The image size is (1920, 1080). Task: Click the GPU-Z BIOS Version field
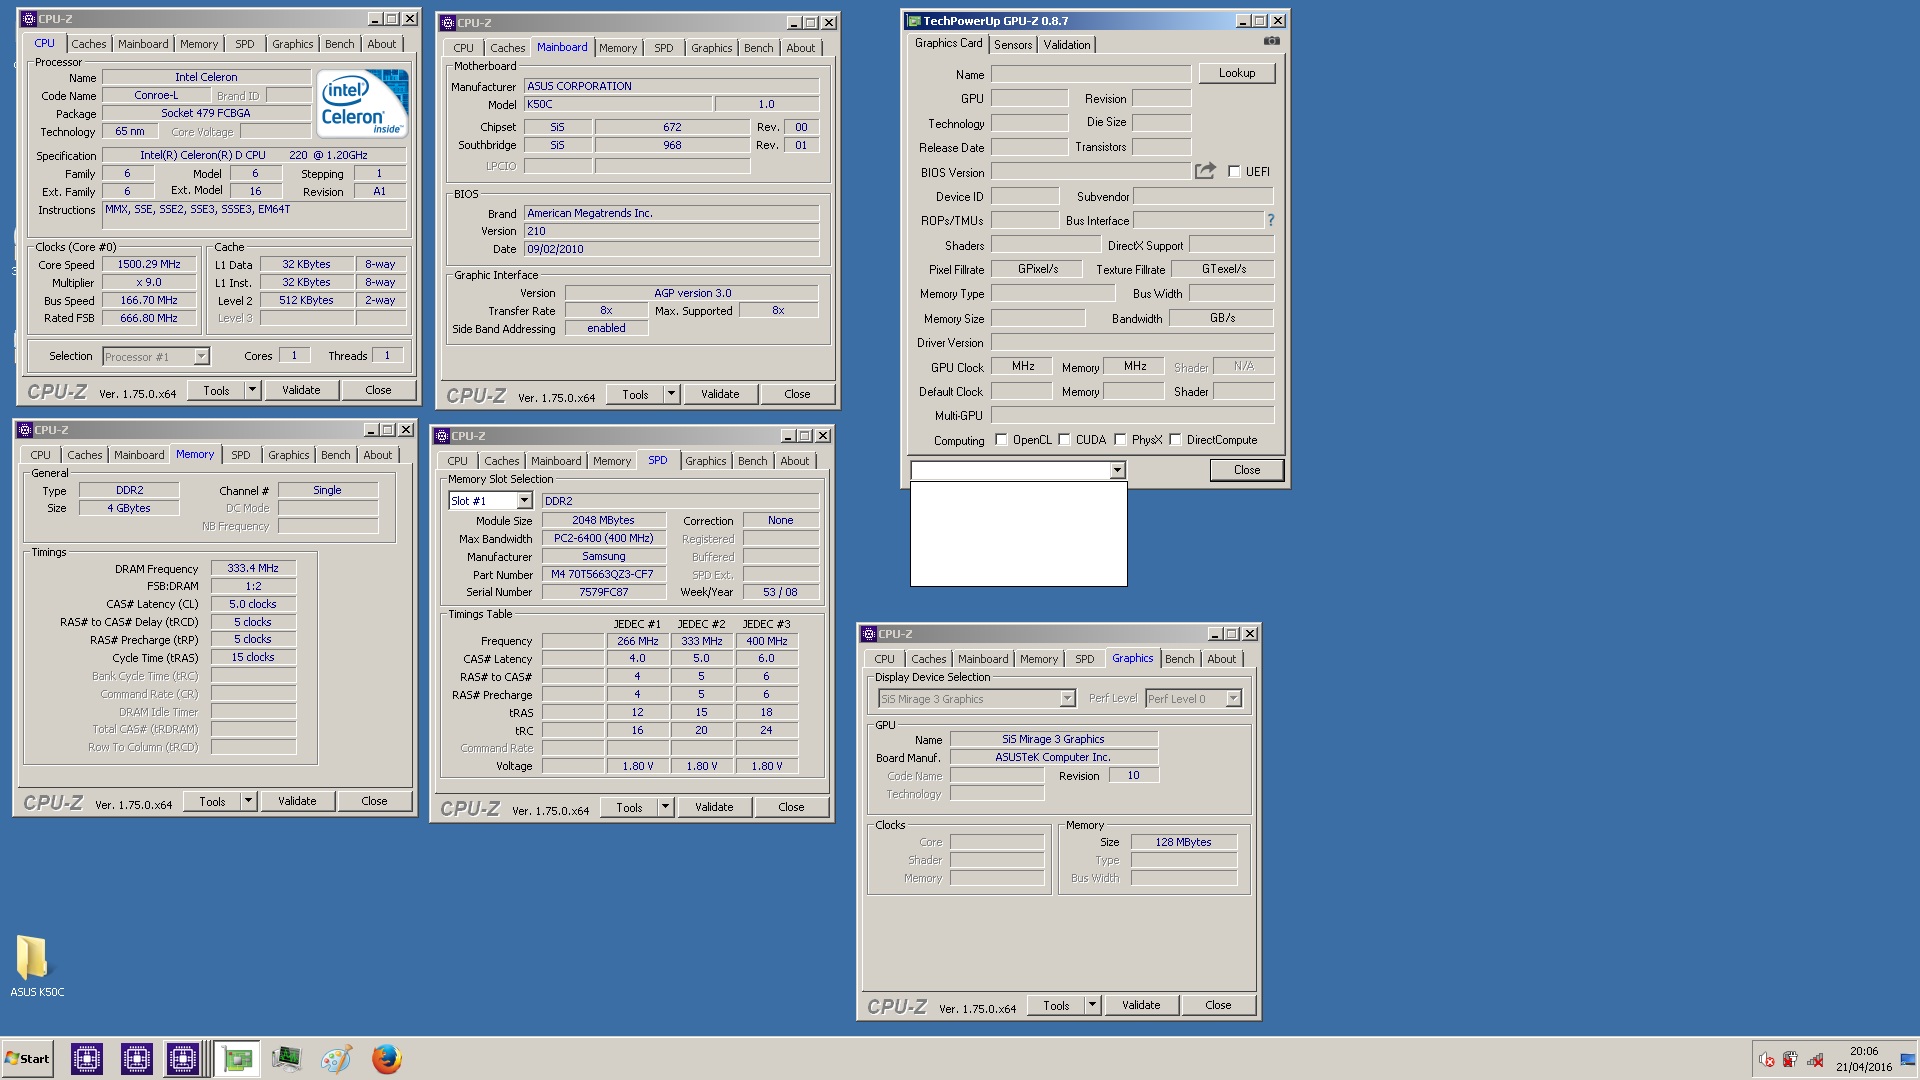tap(1091, 172)
